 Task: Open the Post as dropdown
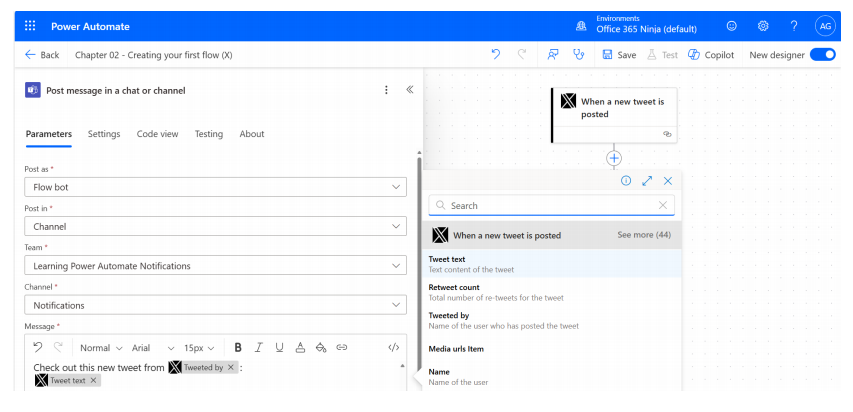tap(215, 187)
